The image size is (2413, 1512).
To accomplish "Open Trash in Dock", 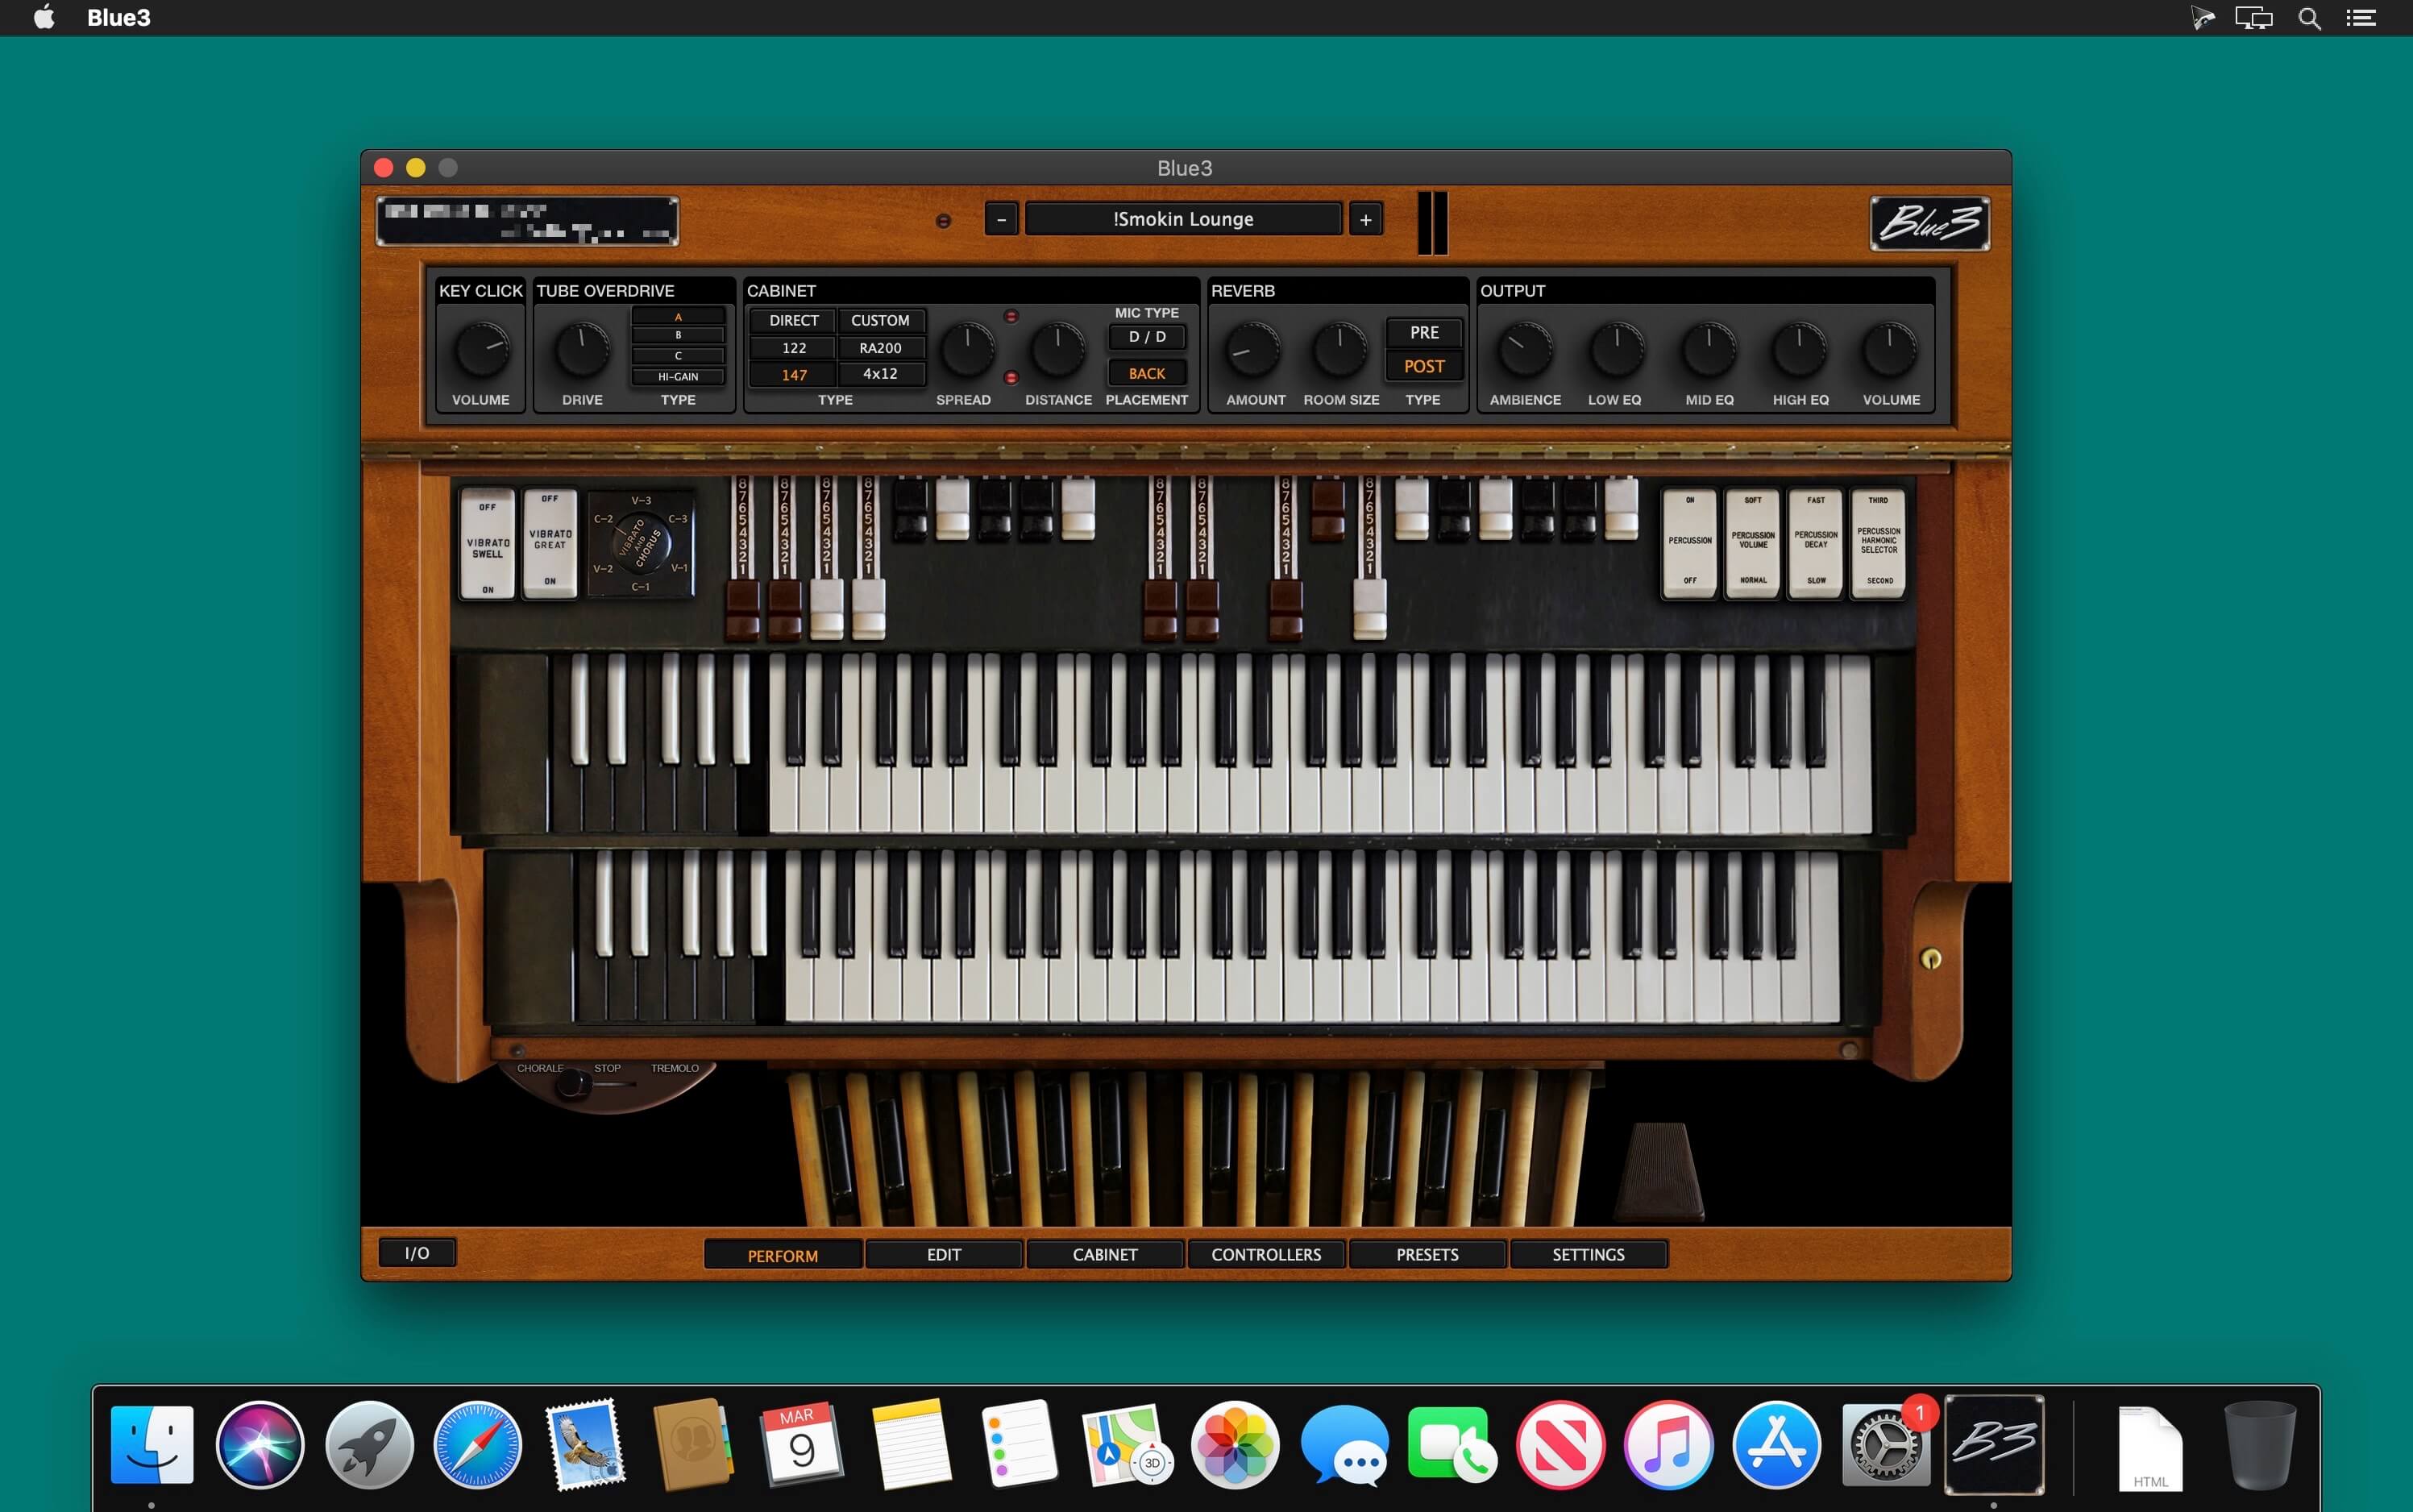I will pyautogui.click(x=2259, y=1444).
